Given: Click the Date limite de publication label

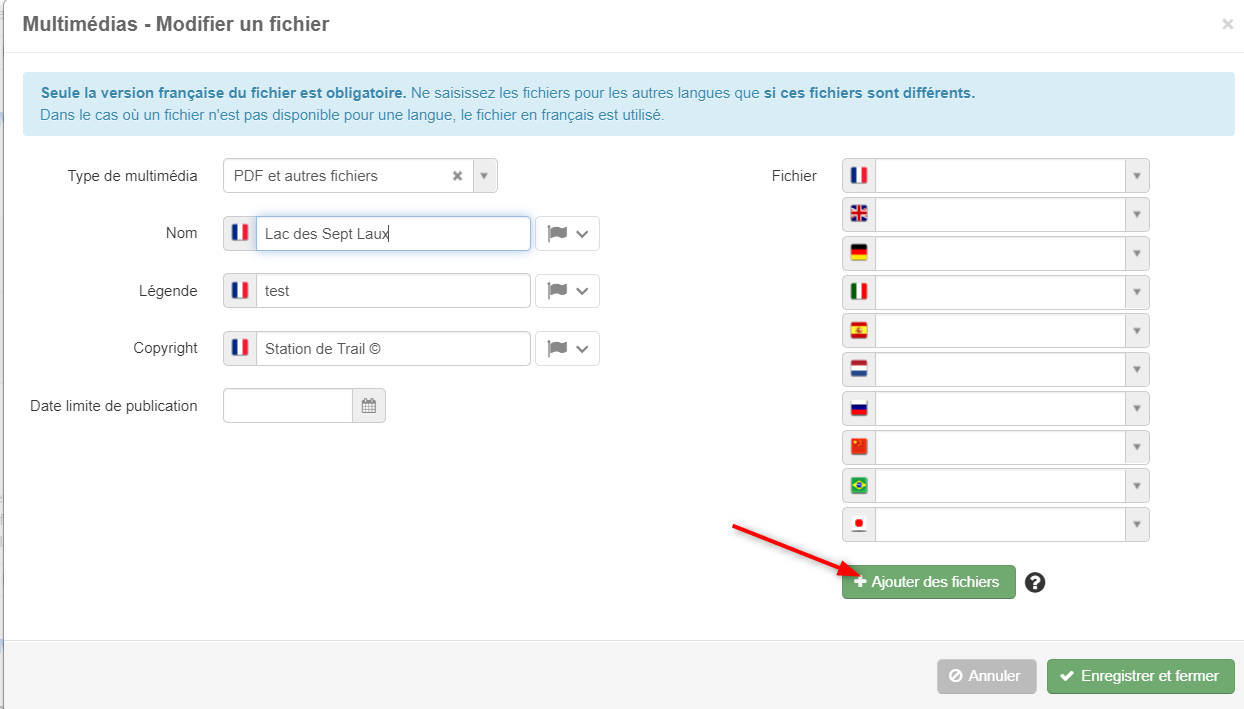Looking at the screenshot, I should [114, 406].
